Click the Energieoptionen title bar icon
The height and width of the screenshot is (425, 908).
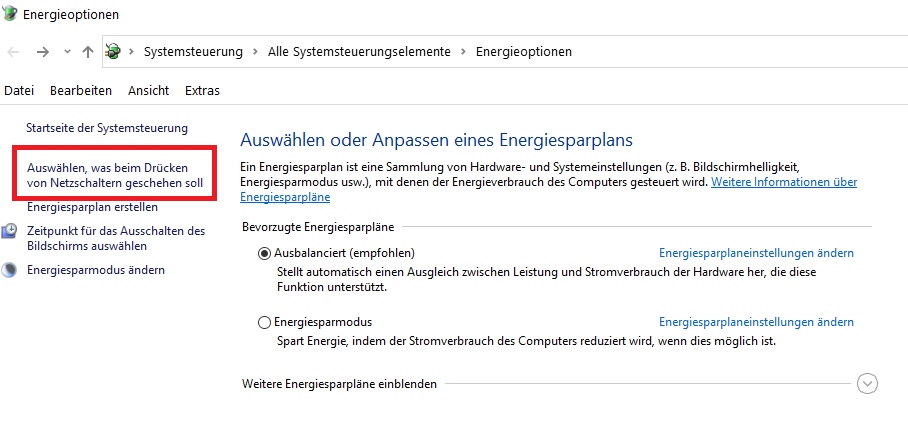point(12,15)
